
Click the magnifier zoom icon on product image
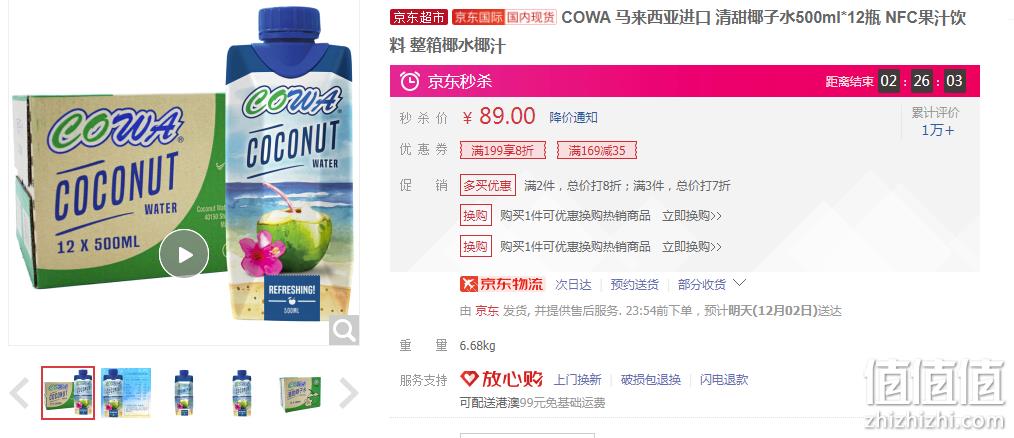[344, 331]
